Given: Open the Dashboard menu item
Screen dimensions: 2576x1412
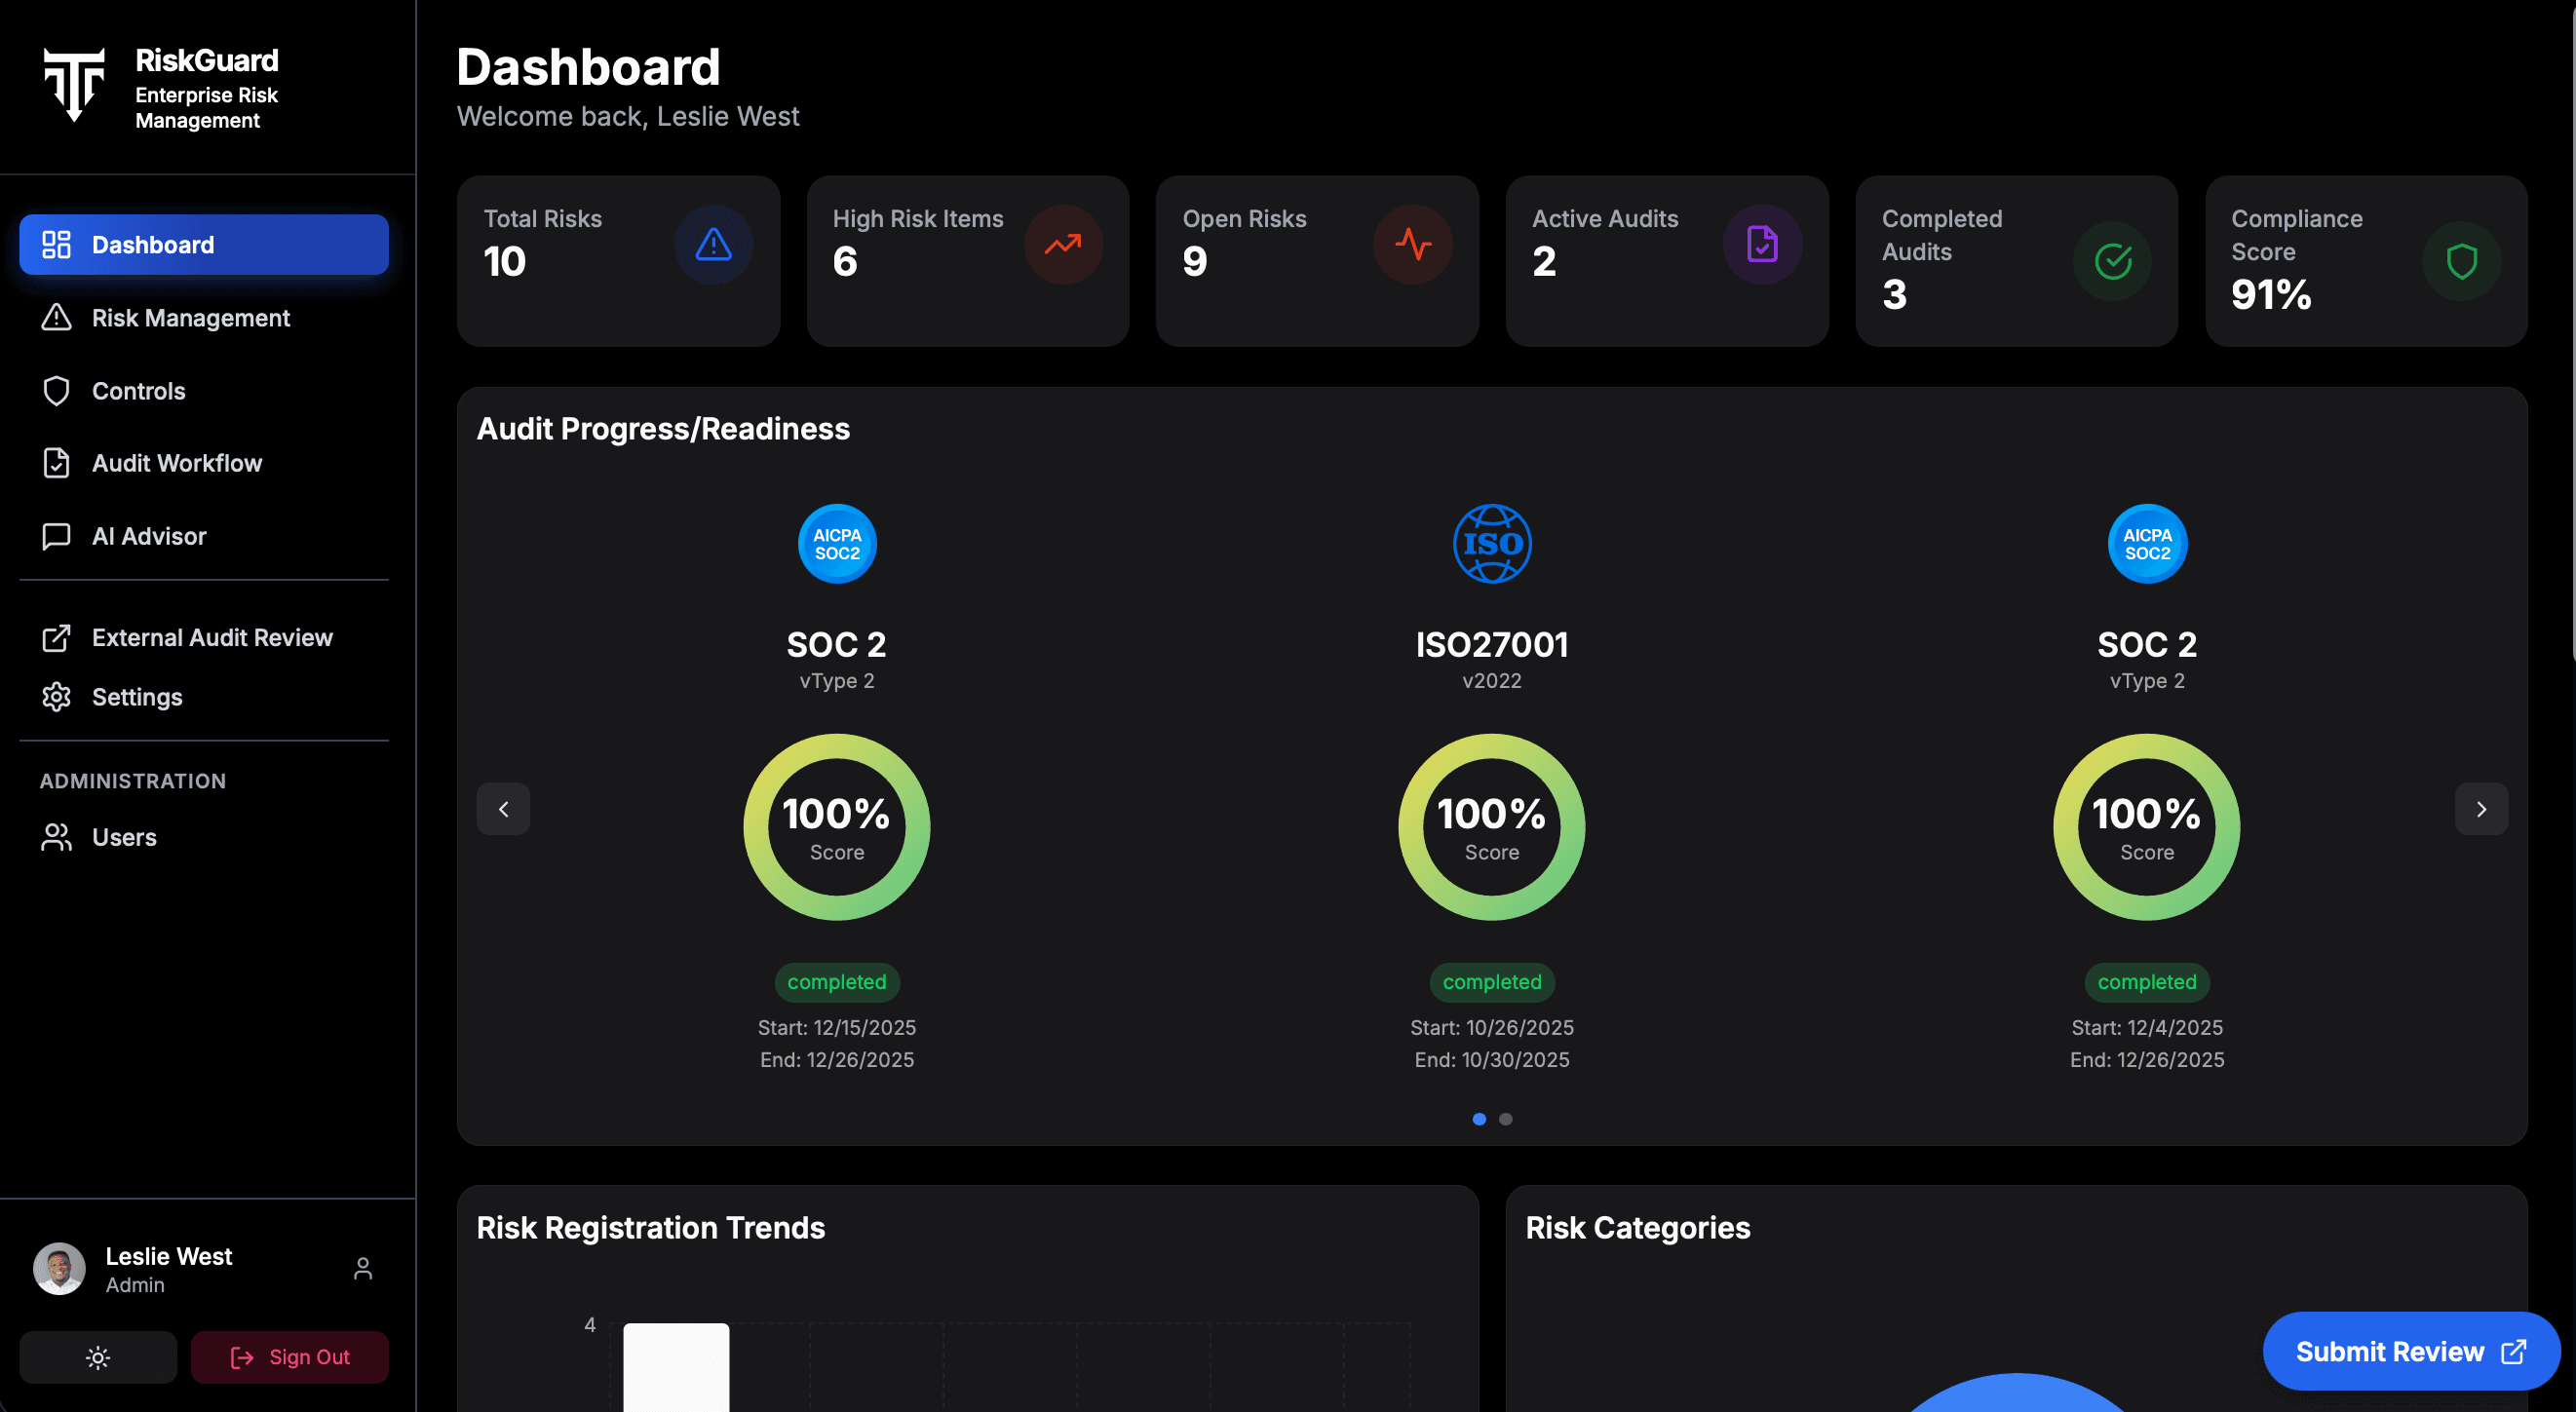Looking at the screenshot, I should pyautogui.click(x=204, y=245).
